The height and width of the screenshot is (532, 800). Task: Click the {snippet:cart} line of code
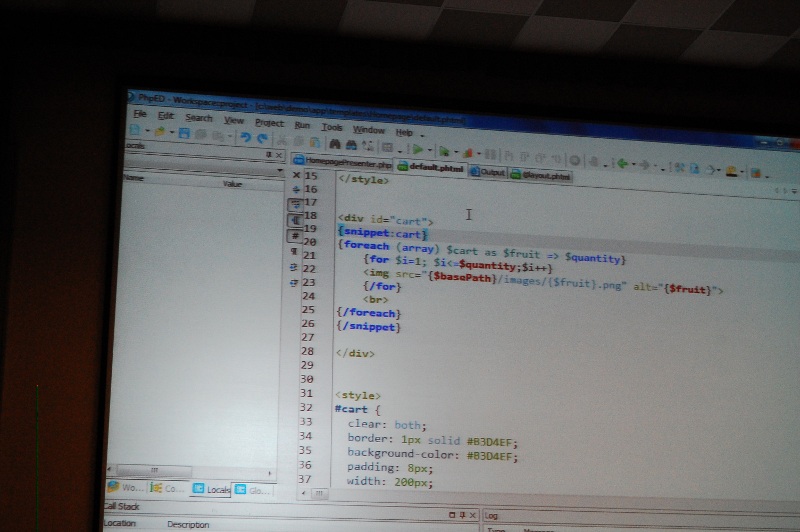383,233
